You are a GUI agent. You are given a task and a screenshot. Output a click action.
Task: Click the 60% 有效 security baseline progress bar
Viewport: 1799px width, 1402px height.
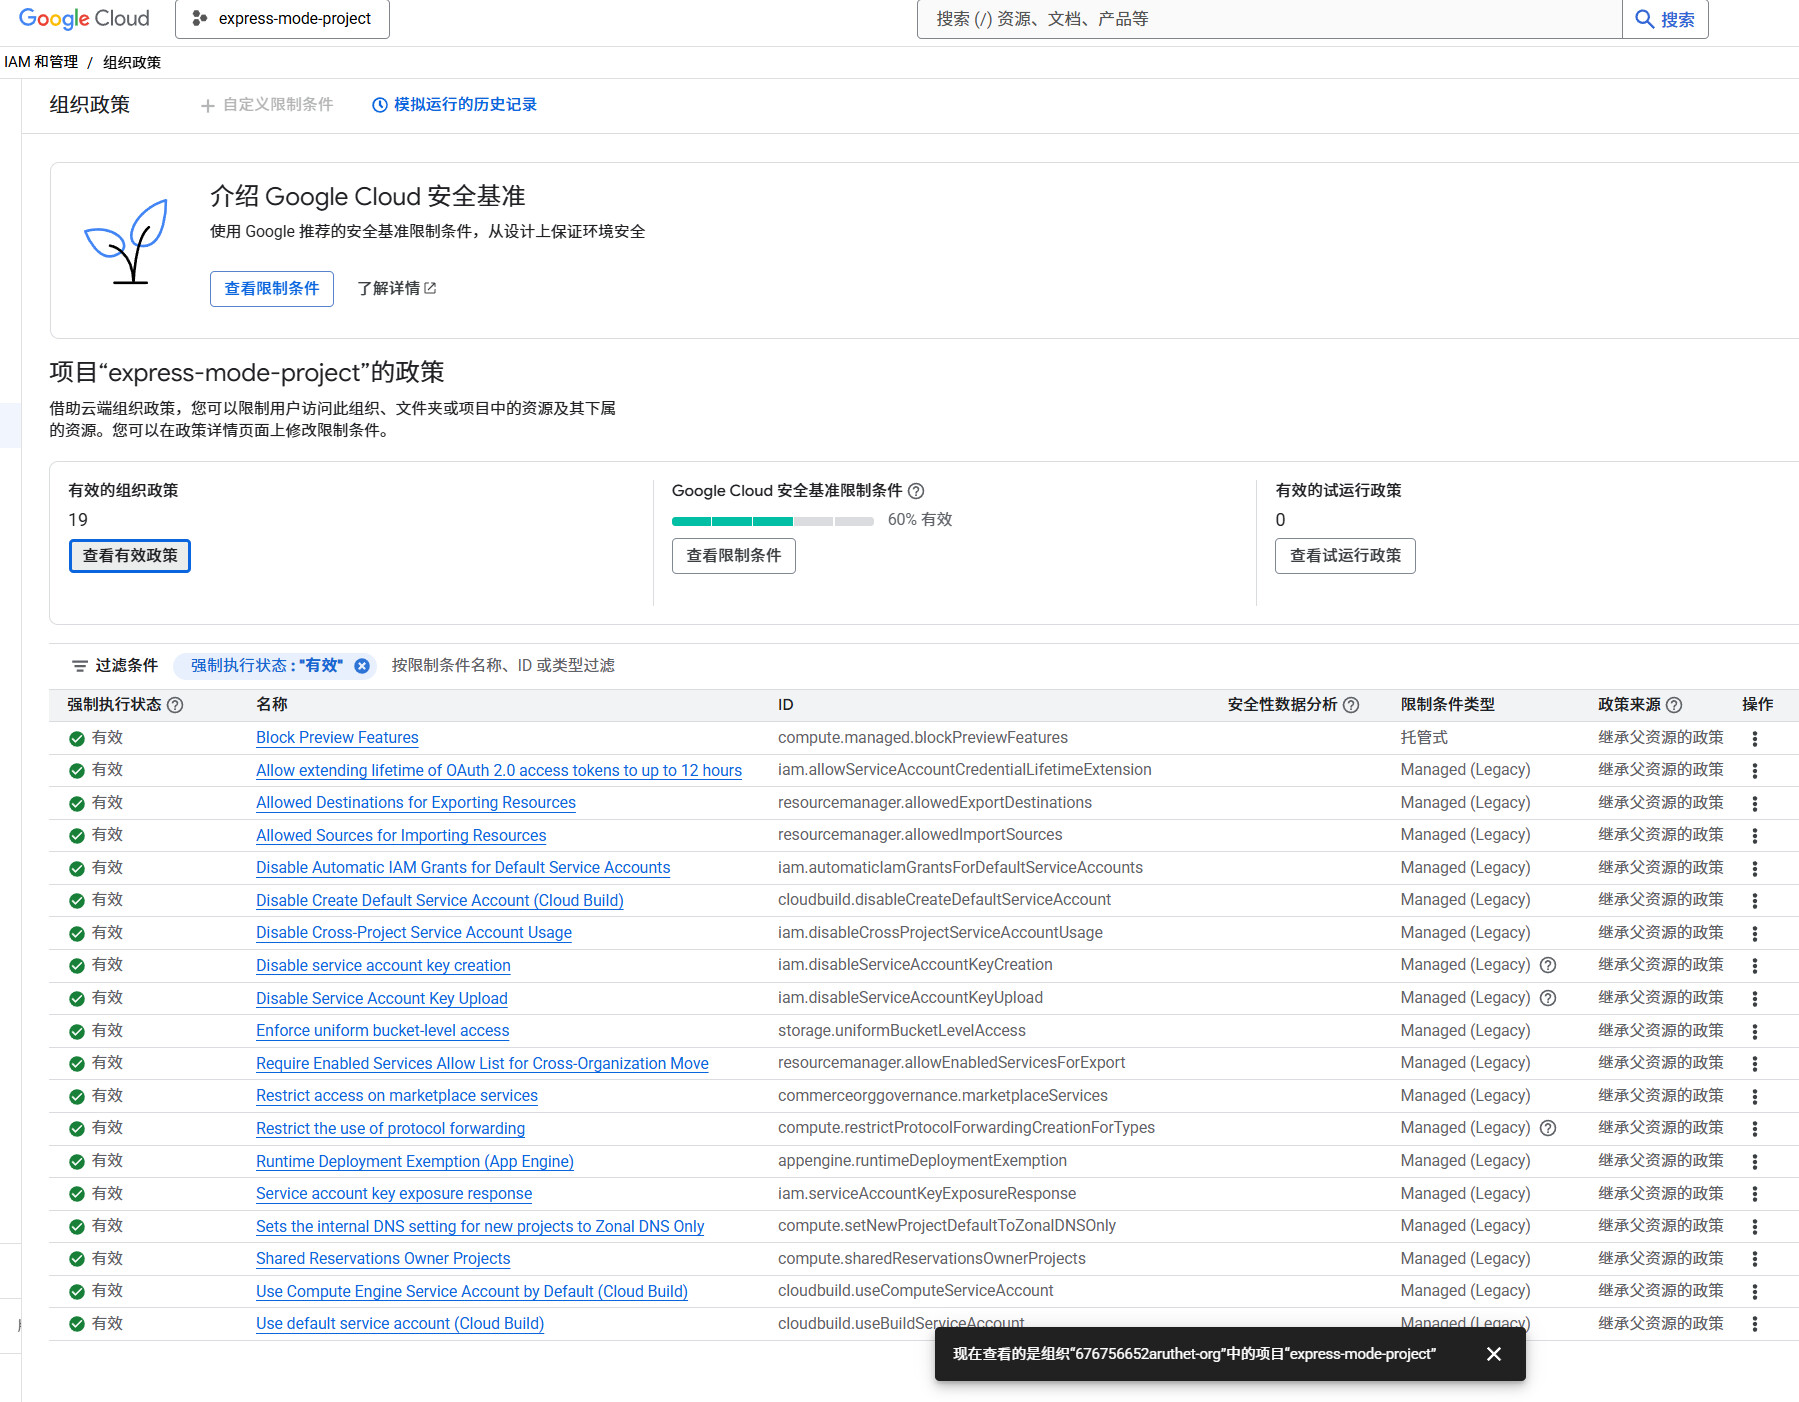pyautogui.click(x=772, y=521)
